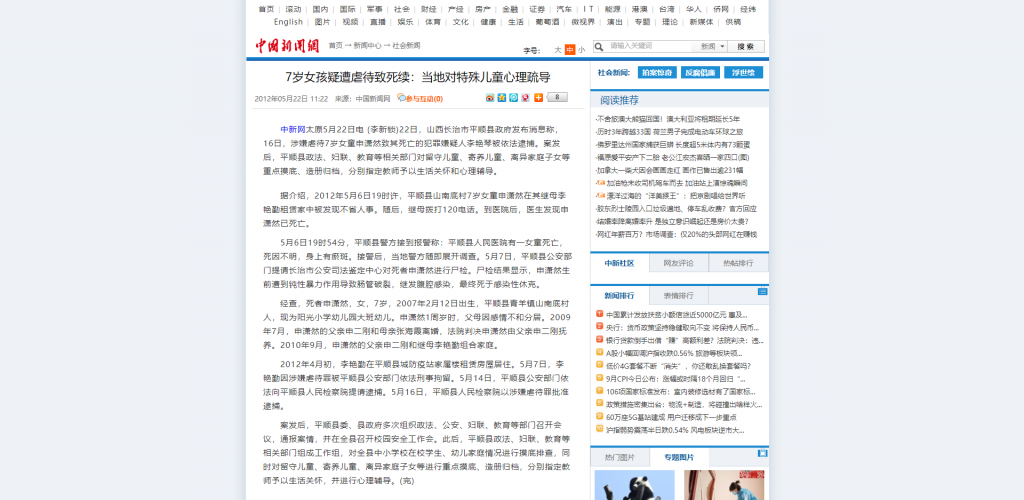The height and width of the screenshot is (500, 1024).
Task: Switch to 表情排行 tab
Action: 679,295
